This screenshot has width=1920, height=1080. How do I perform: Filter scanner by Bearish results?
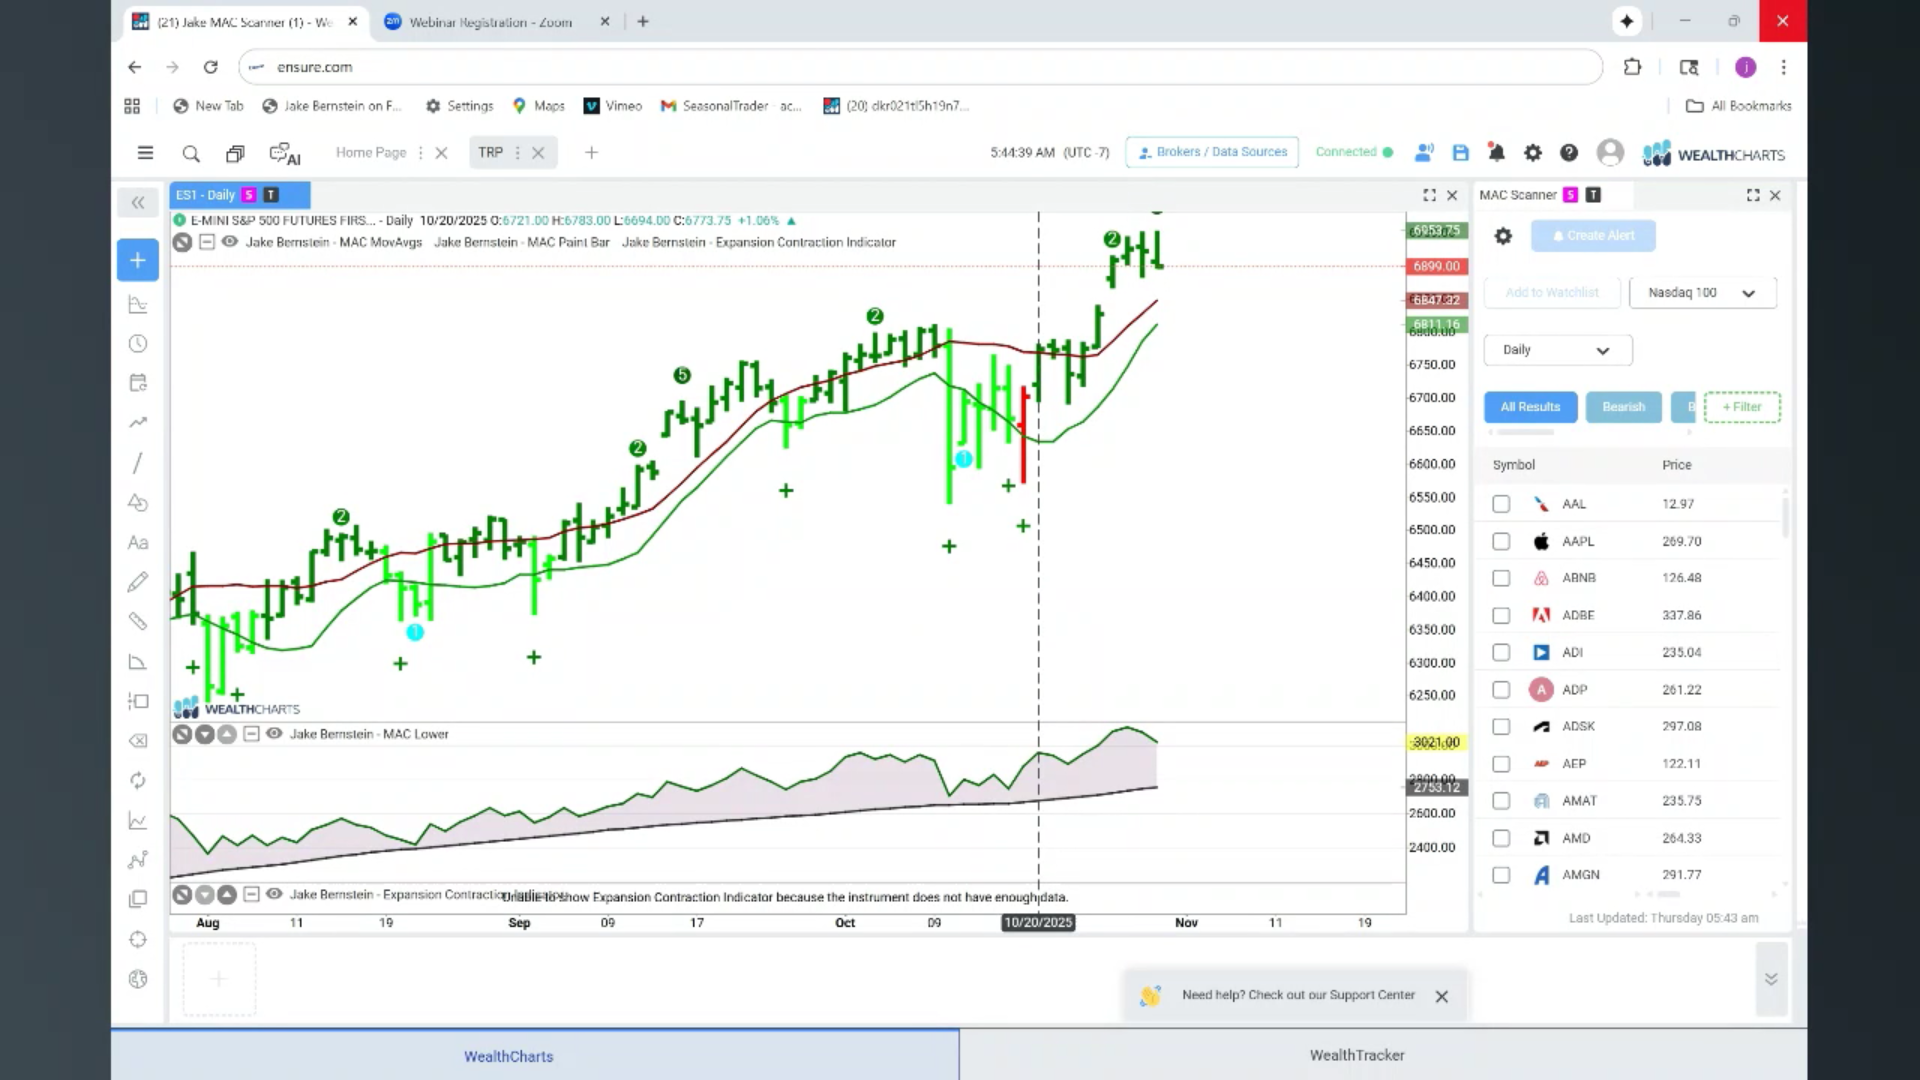pos(1623,407)
